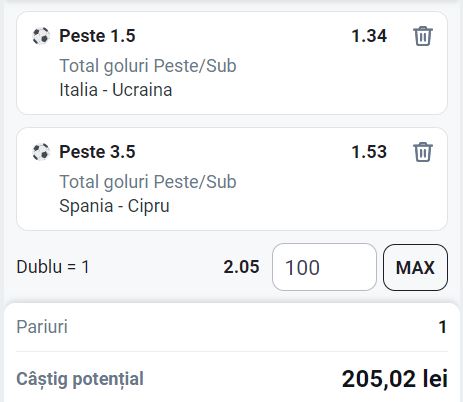The width and height of the screenshot is (463, 402).
Task: Click the Câștig potențial label
Action: pyautogui.click(x=80, y=379)
